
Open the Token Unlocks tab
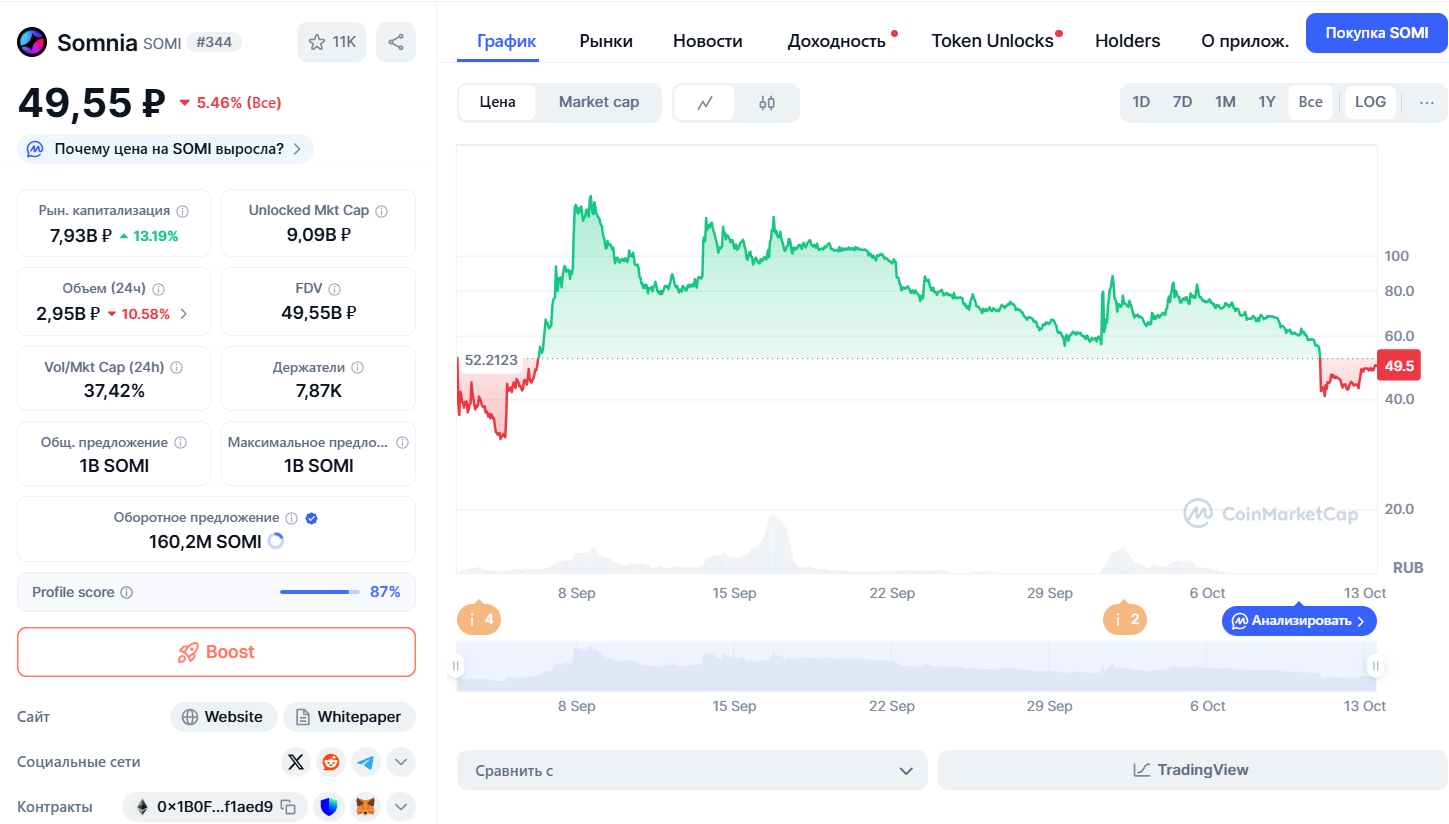point(992,41)
